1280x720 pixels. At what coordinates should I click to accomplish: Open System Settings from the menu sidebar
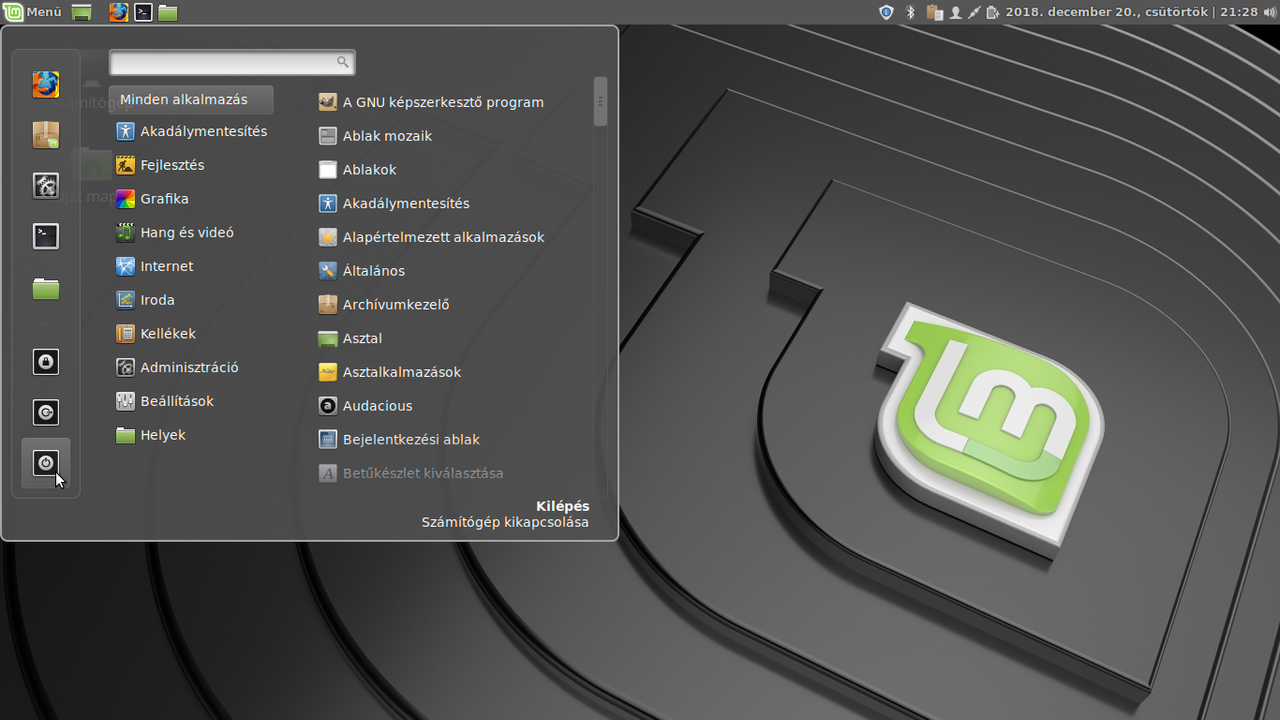pyautogui.click(x=45, y=185)
